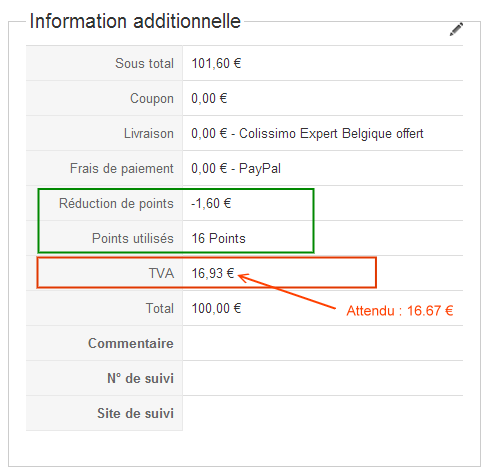Click the Information additionnelle heading
488x476 pixels.
135,21
